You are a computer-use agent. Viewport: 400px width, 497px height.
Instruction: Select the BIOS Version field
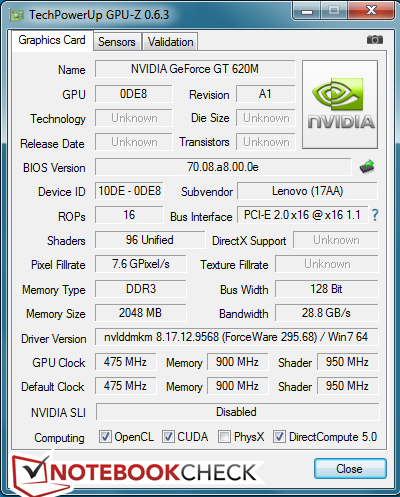223,167
